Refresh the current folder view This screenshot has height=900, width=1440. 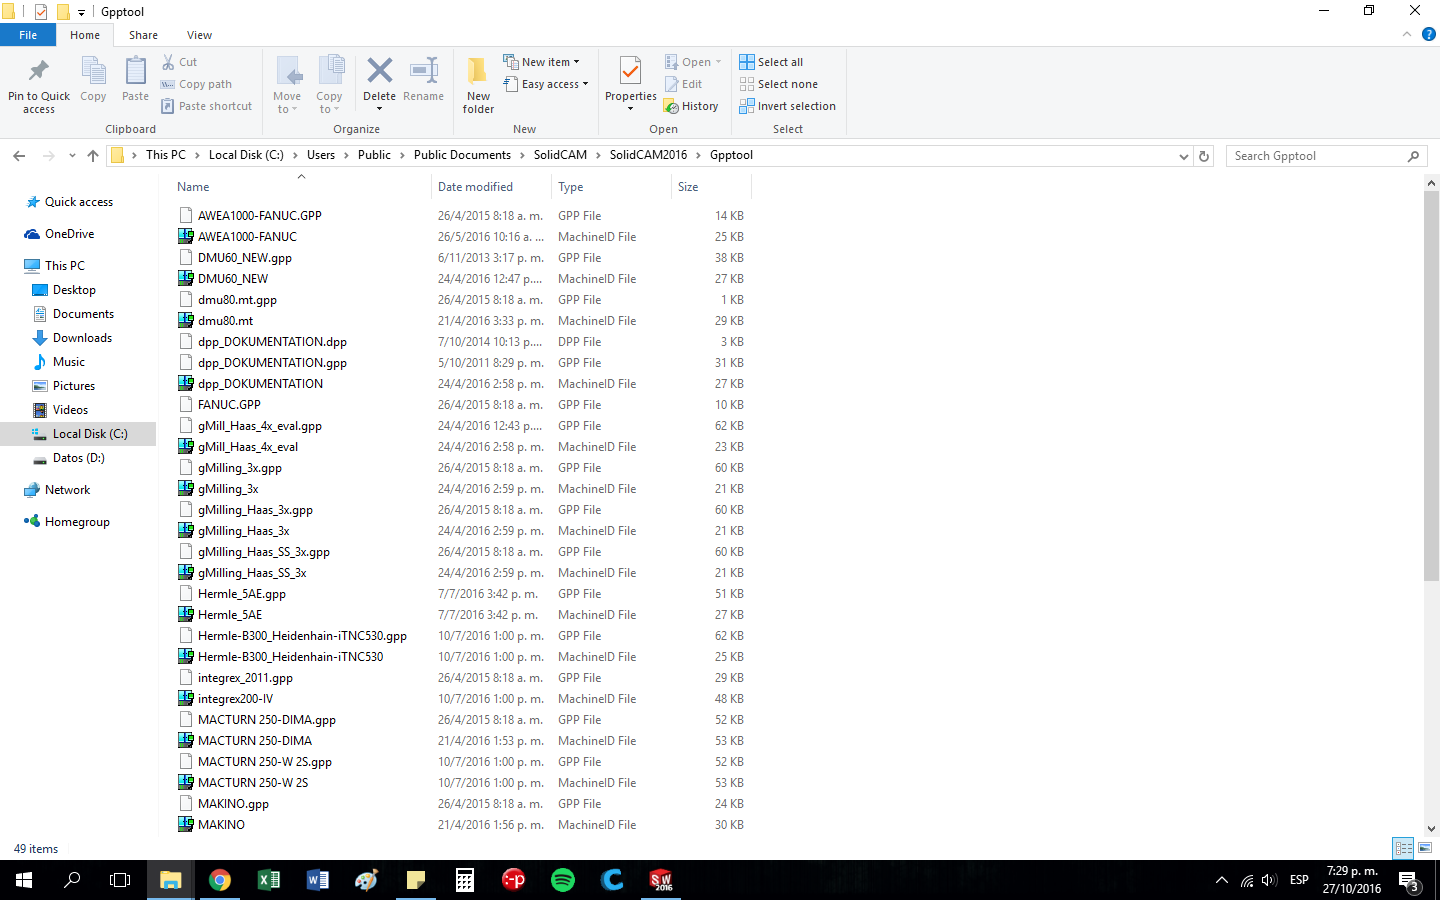tap(1204, 156)
